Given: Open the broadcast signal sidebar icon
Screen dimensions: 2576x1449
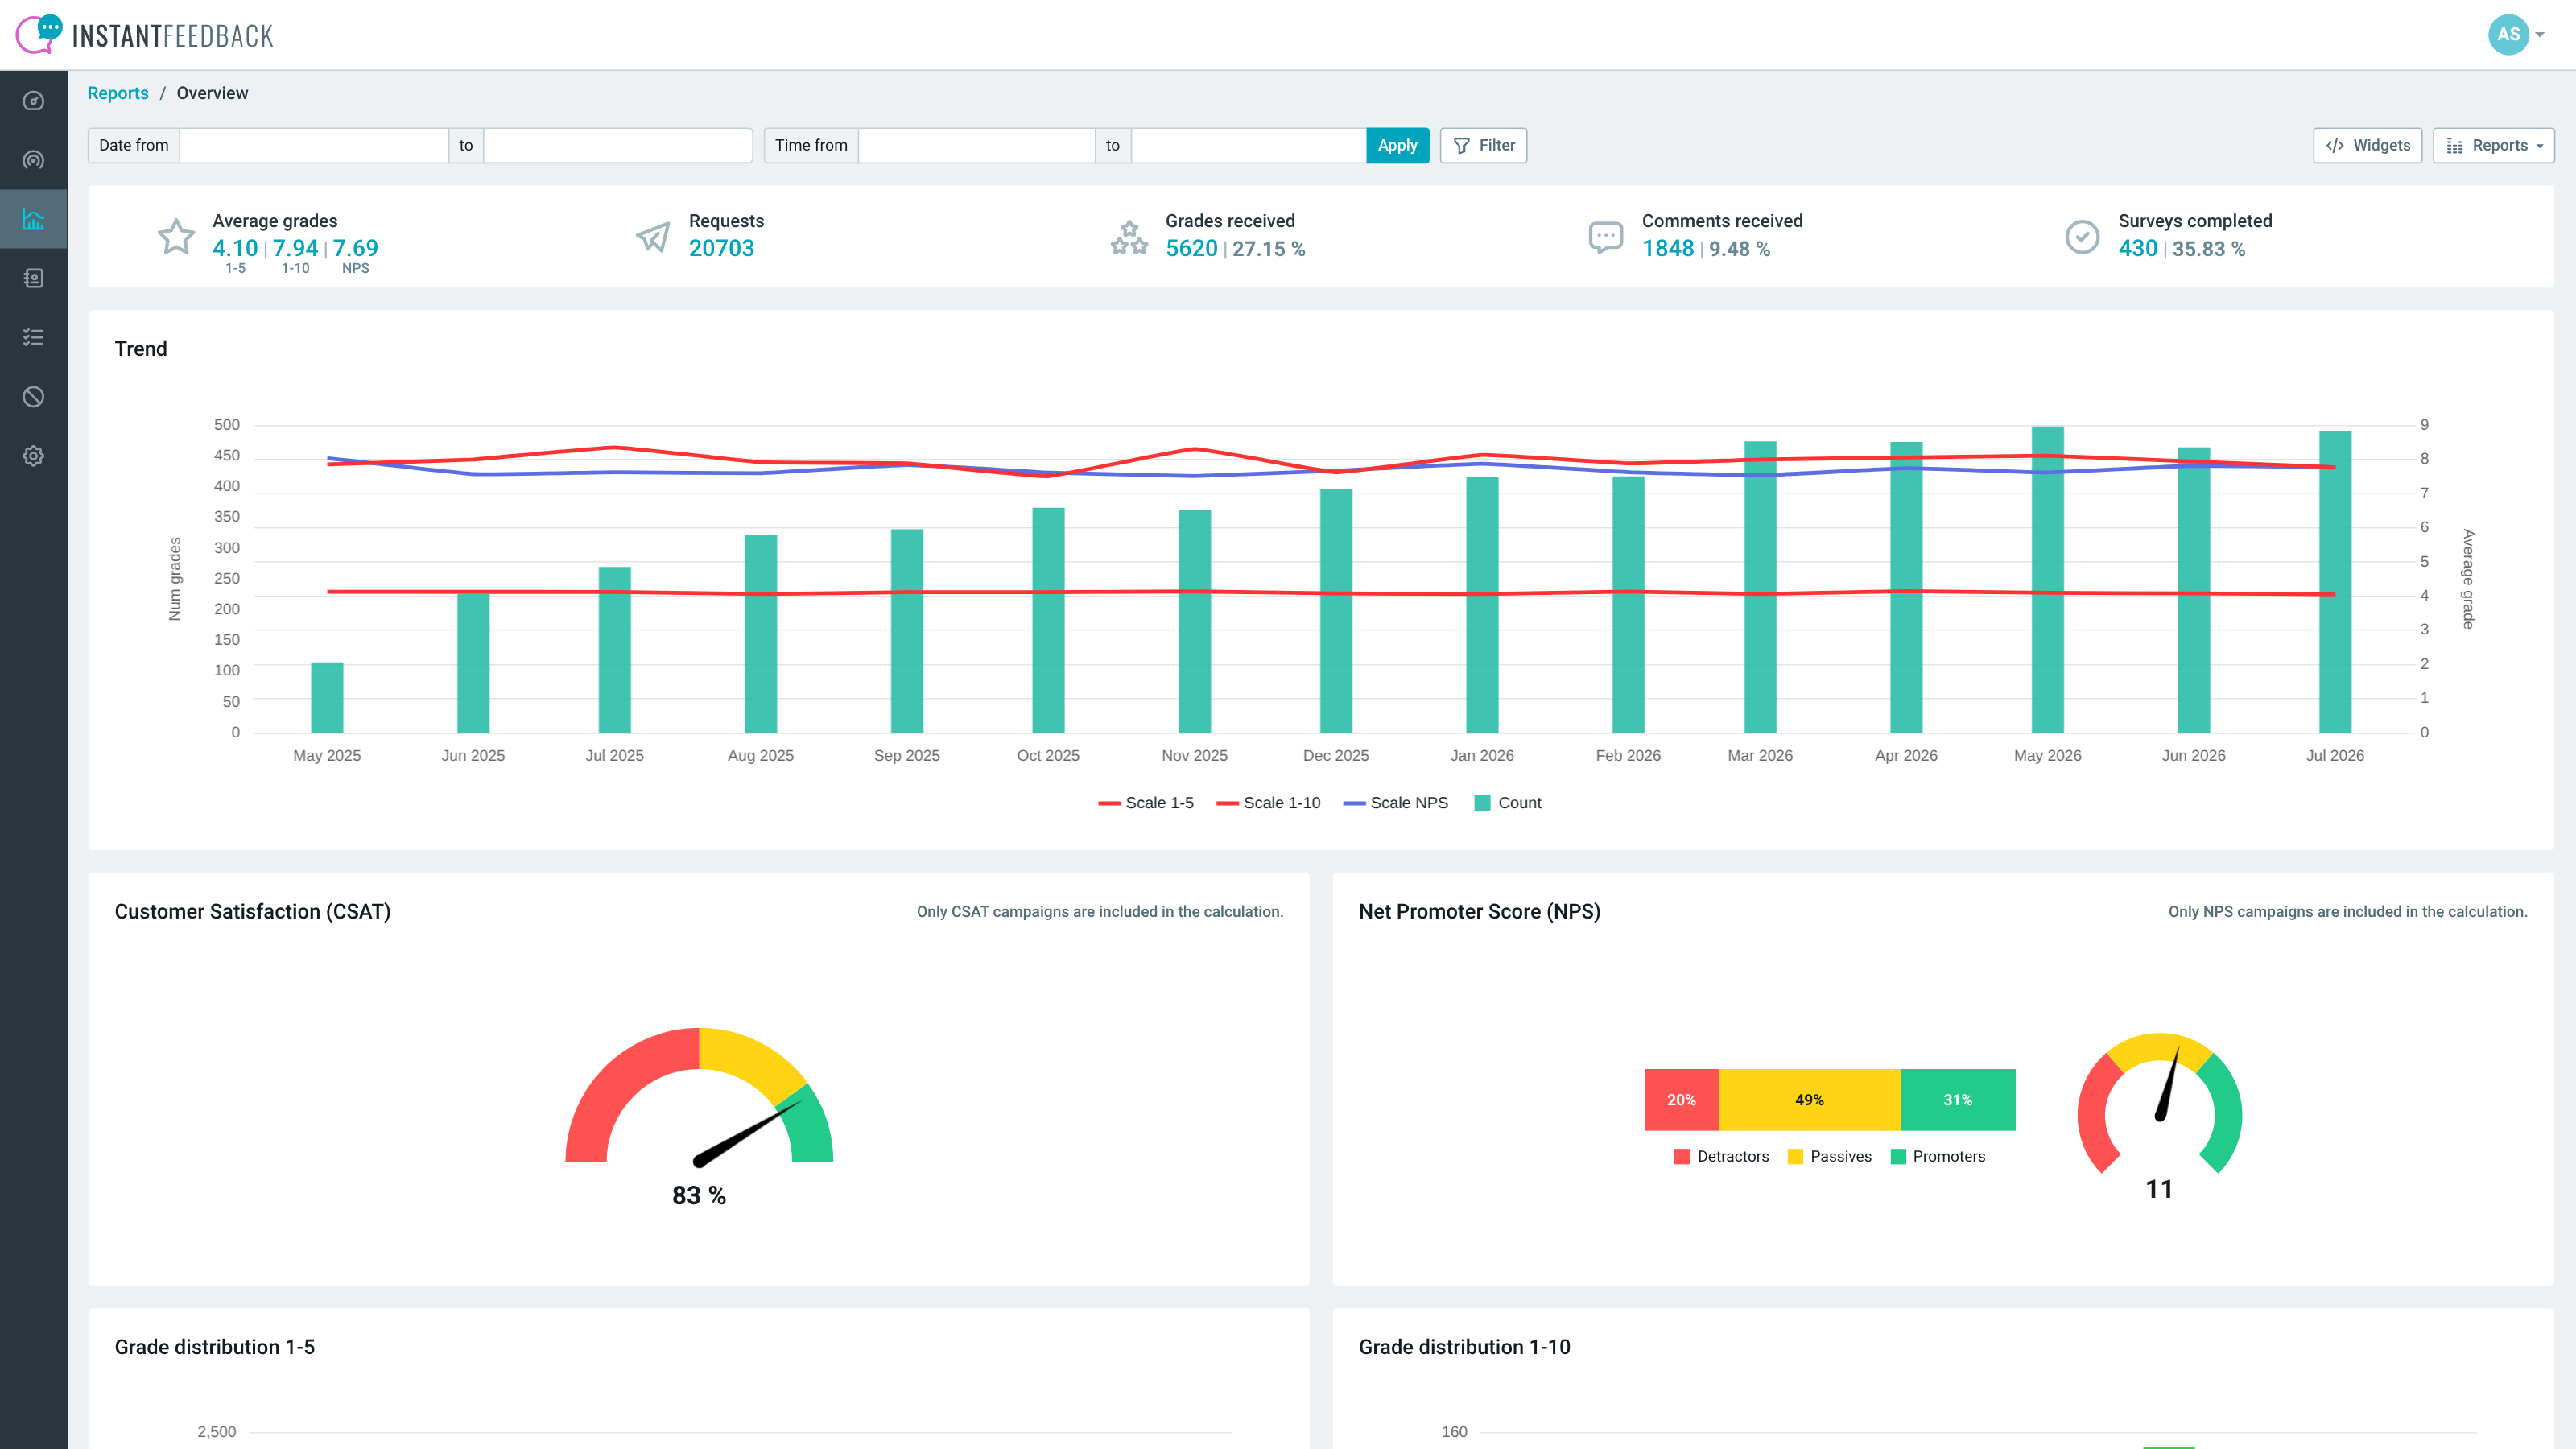Looking at the screenshot, I should pyautogui.click(x=33, y=160).
